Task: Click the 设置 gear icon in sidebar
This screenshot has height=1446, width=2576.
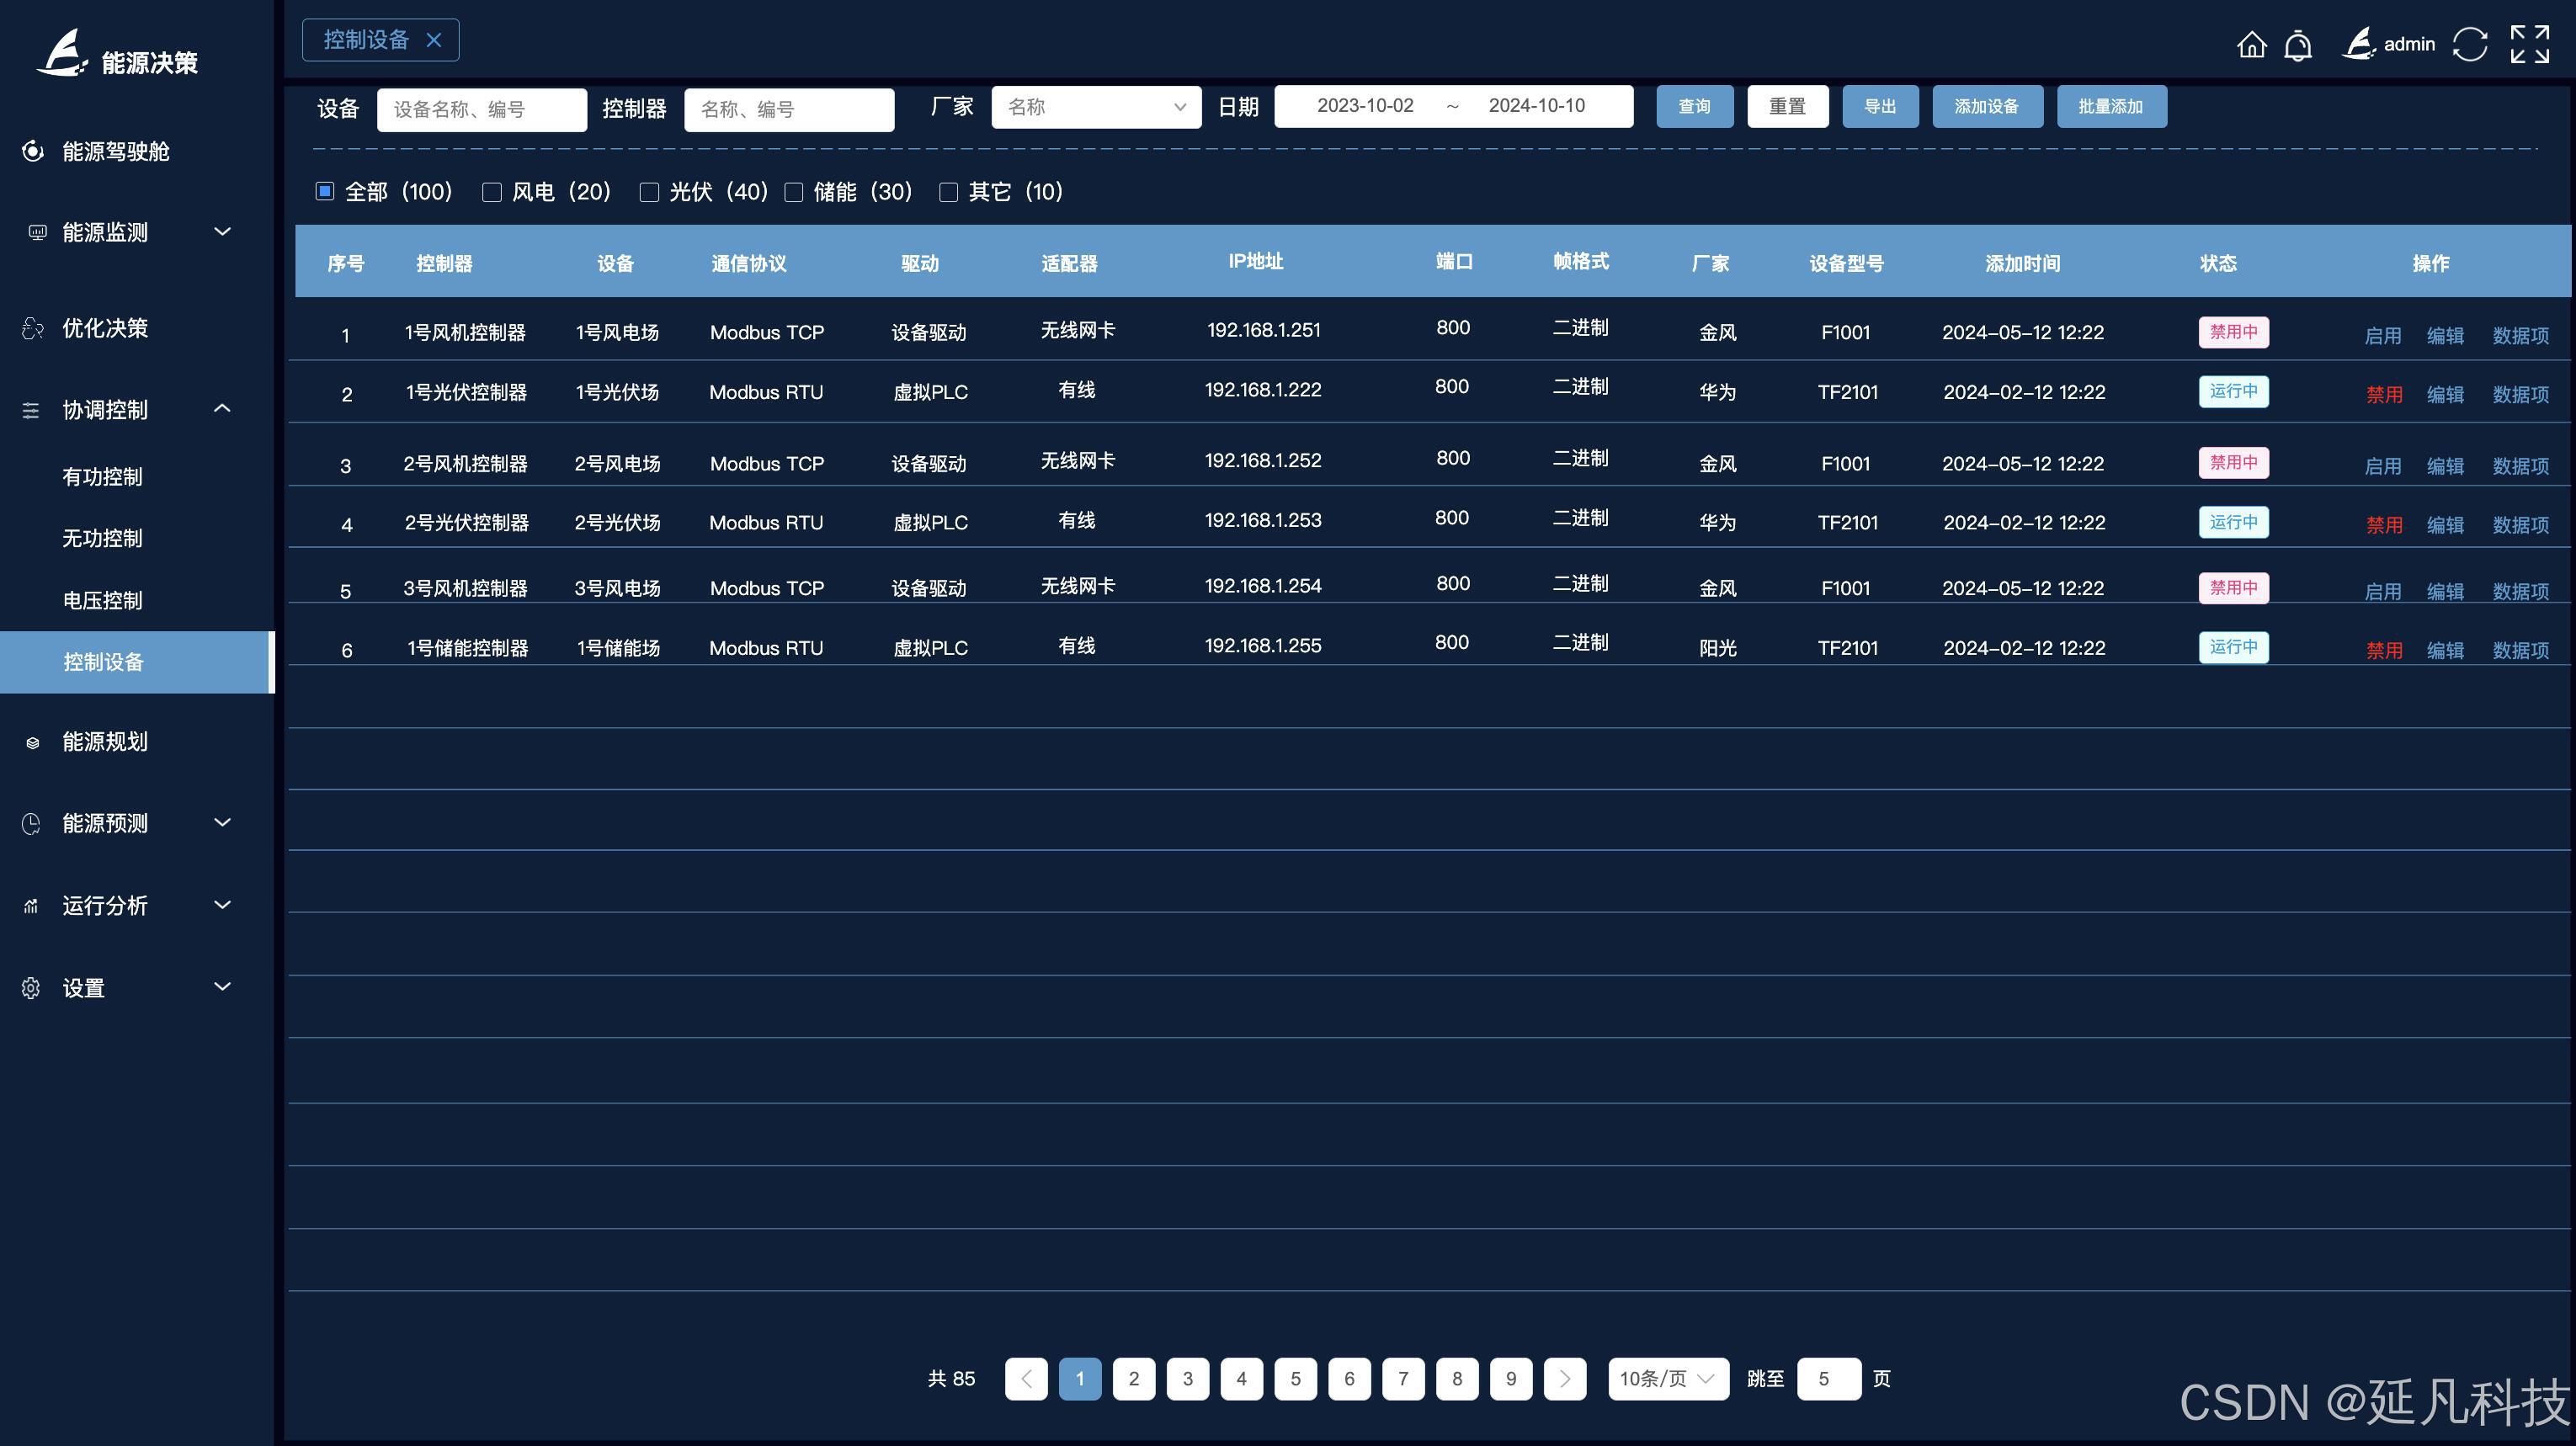Action: pos(31,988)
